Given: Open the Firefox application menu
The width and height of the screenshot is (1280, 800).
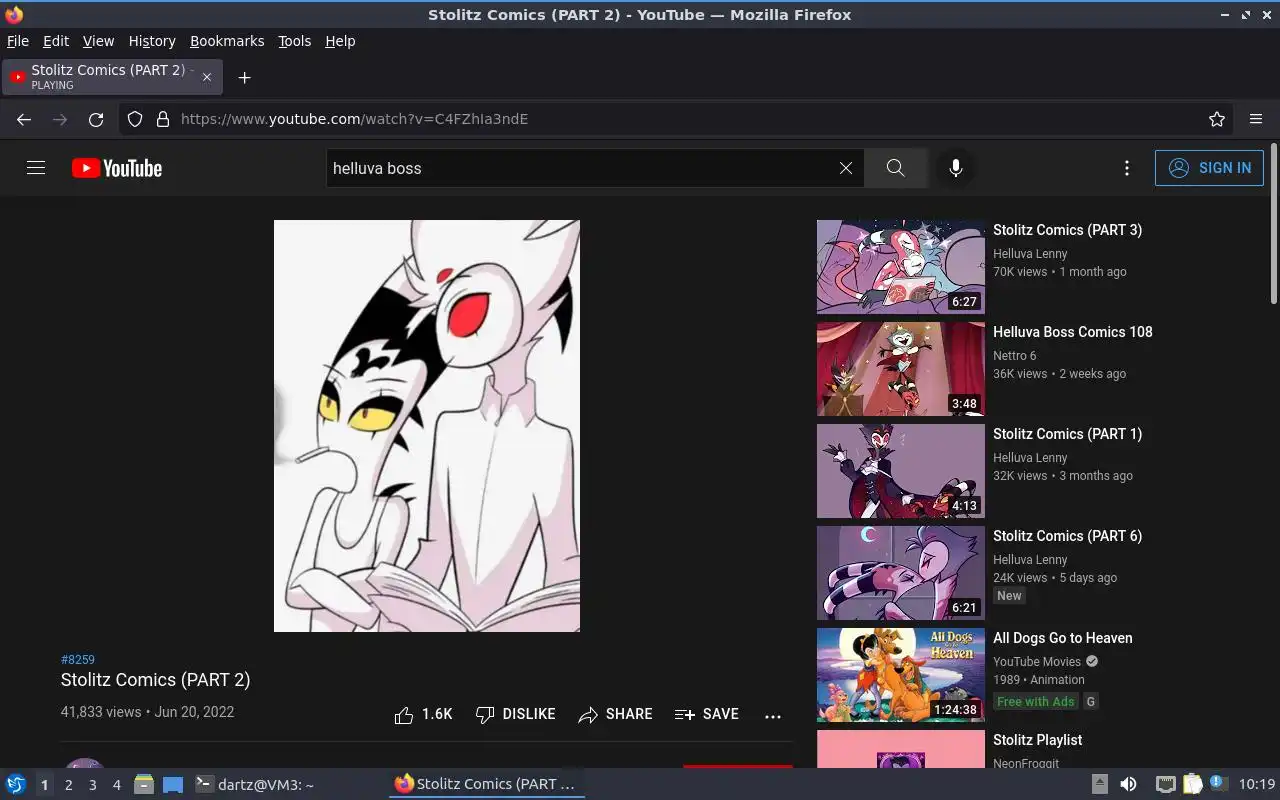Looking at the screenshot, I should point(1256,119).
